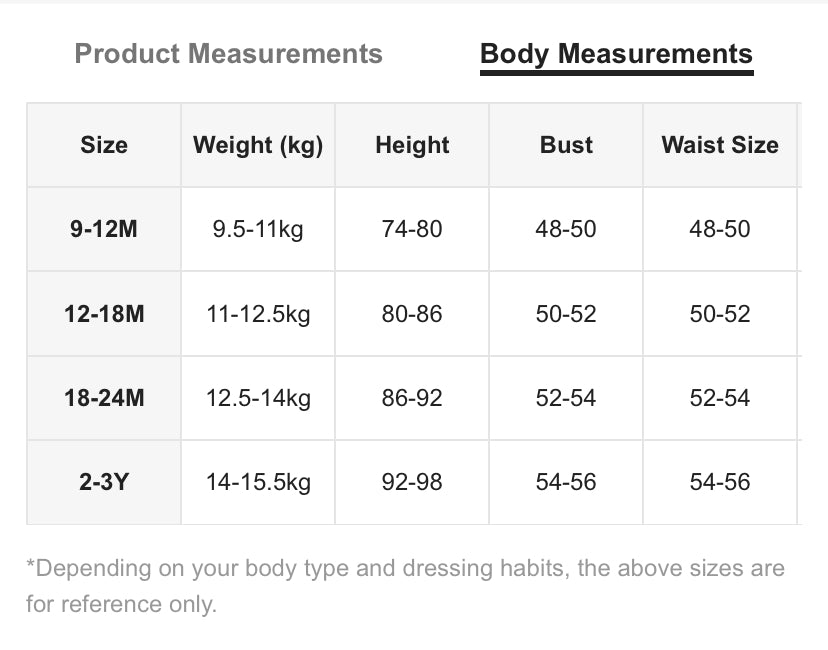Select the Body Measurements tab
Viewport: 828px width, 650px height.
coord(616,54)
